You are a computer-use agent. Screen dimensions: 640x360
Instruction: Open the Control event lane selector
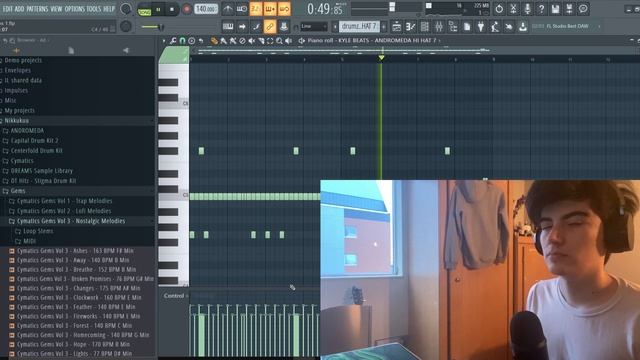(176, 296)
